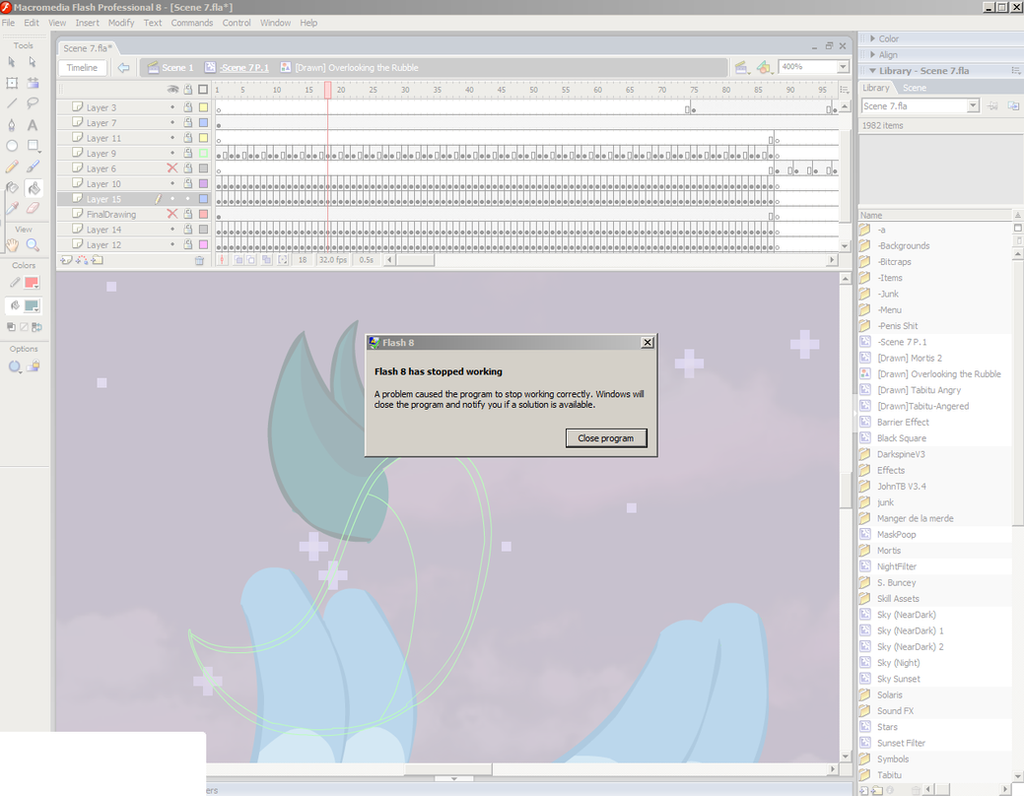Toggle the lock on Layer 3
This screenshot has width=1024, height=796.
click(187, 107)
